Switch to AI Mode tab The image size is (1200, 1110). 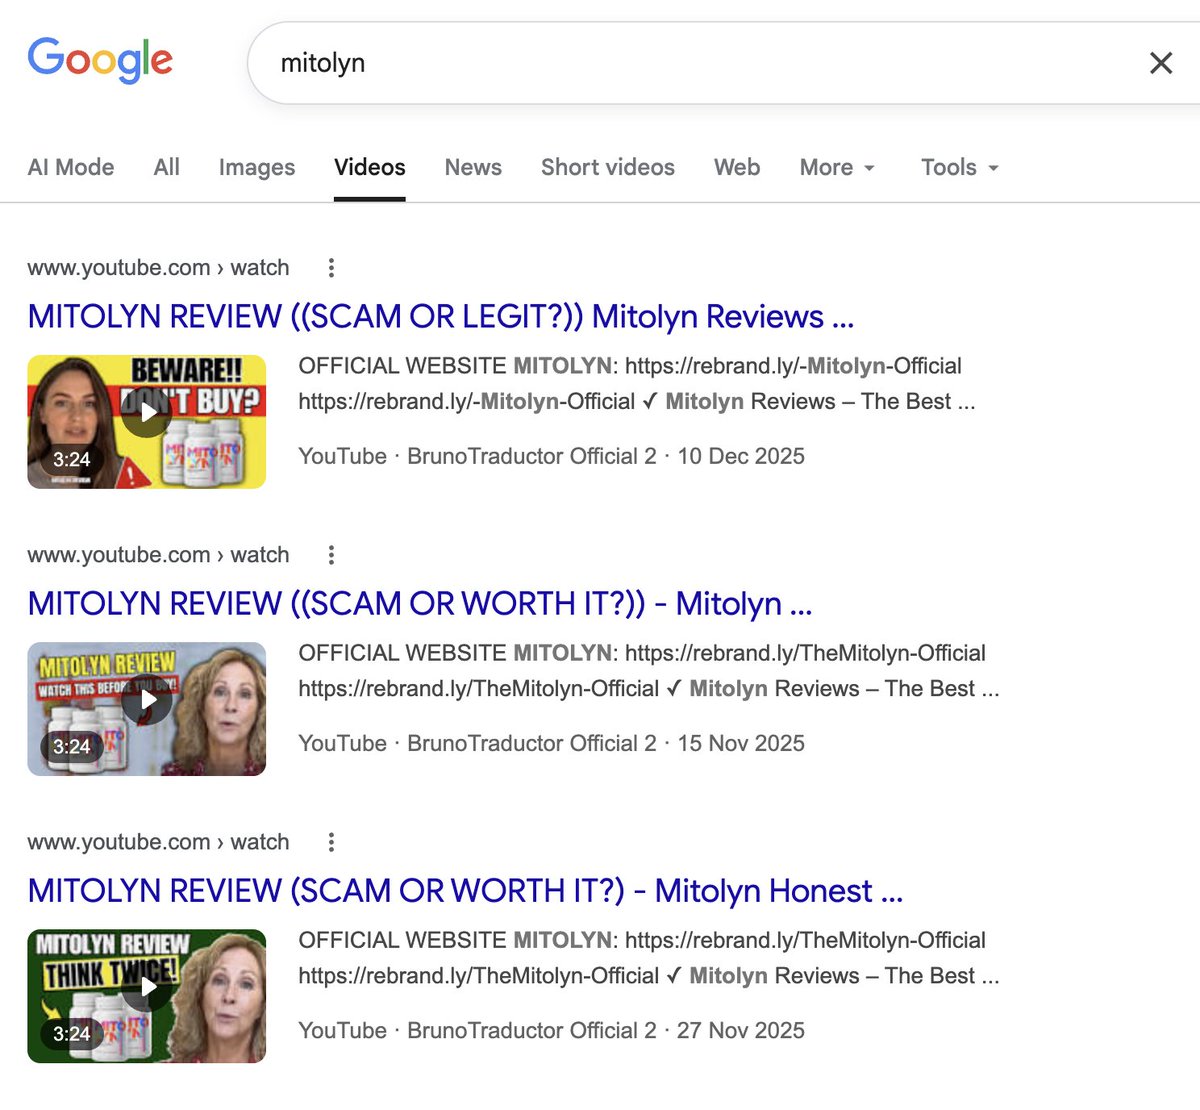[x=71, y=167]
